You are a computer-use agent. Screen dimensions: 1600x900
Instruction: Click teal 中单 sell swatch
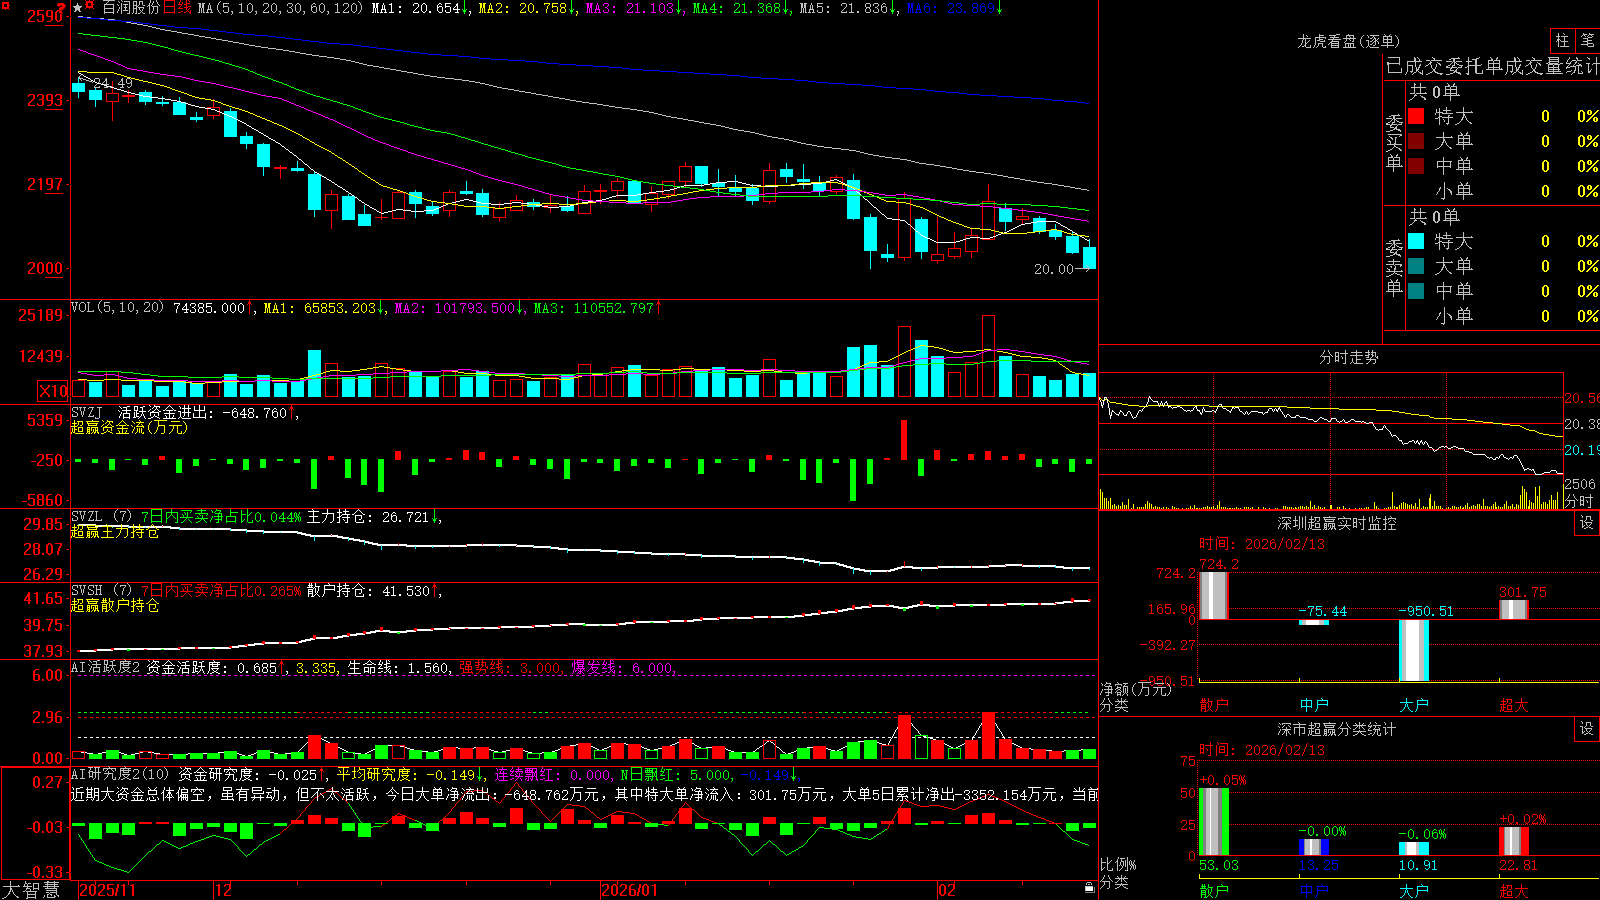(x=1416, y=291)
